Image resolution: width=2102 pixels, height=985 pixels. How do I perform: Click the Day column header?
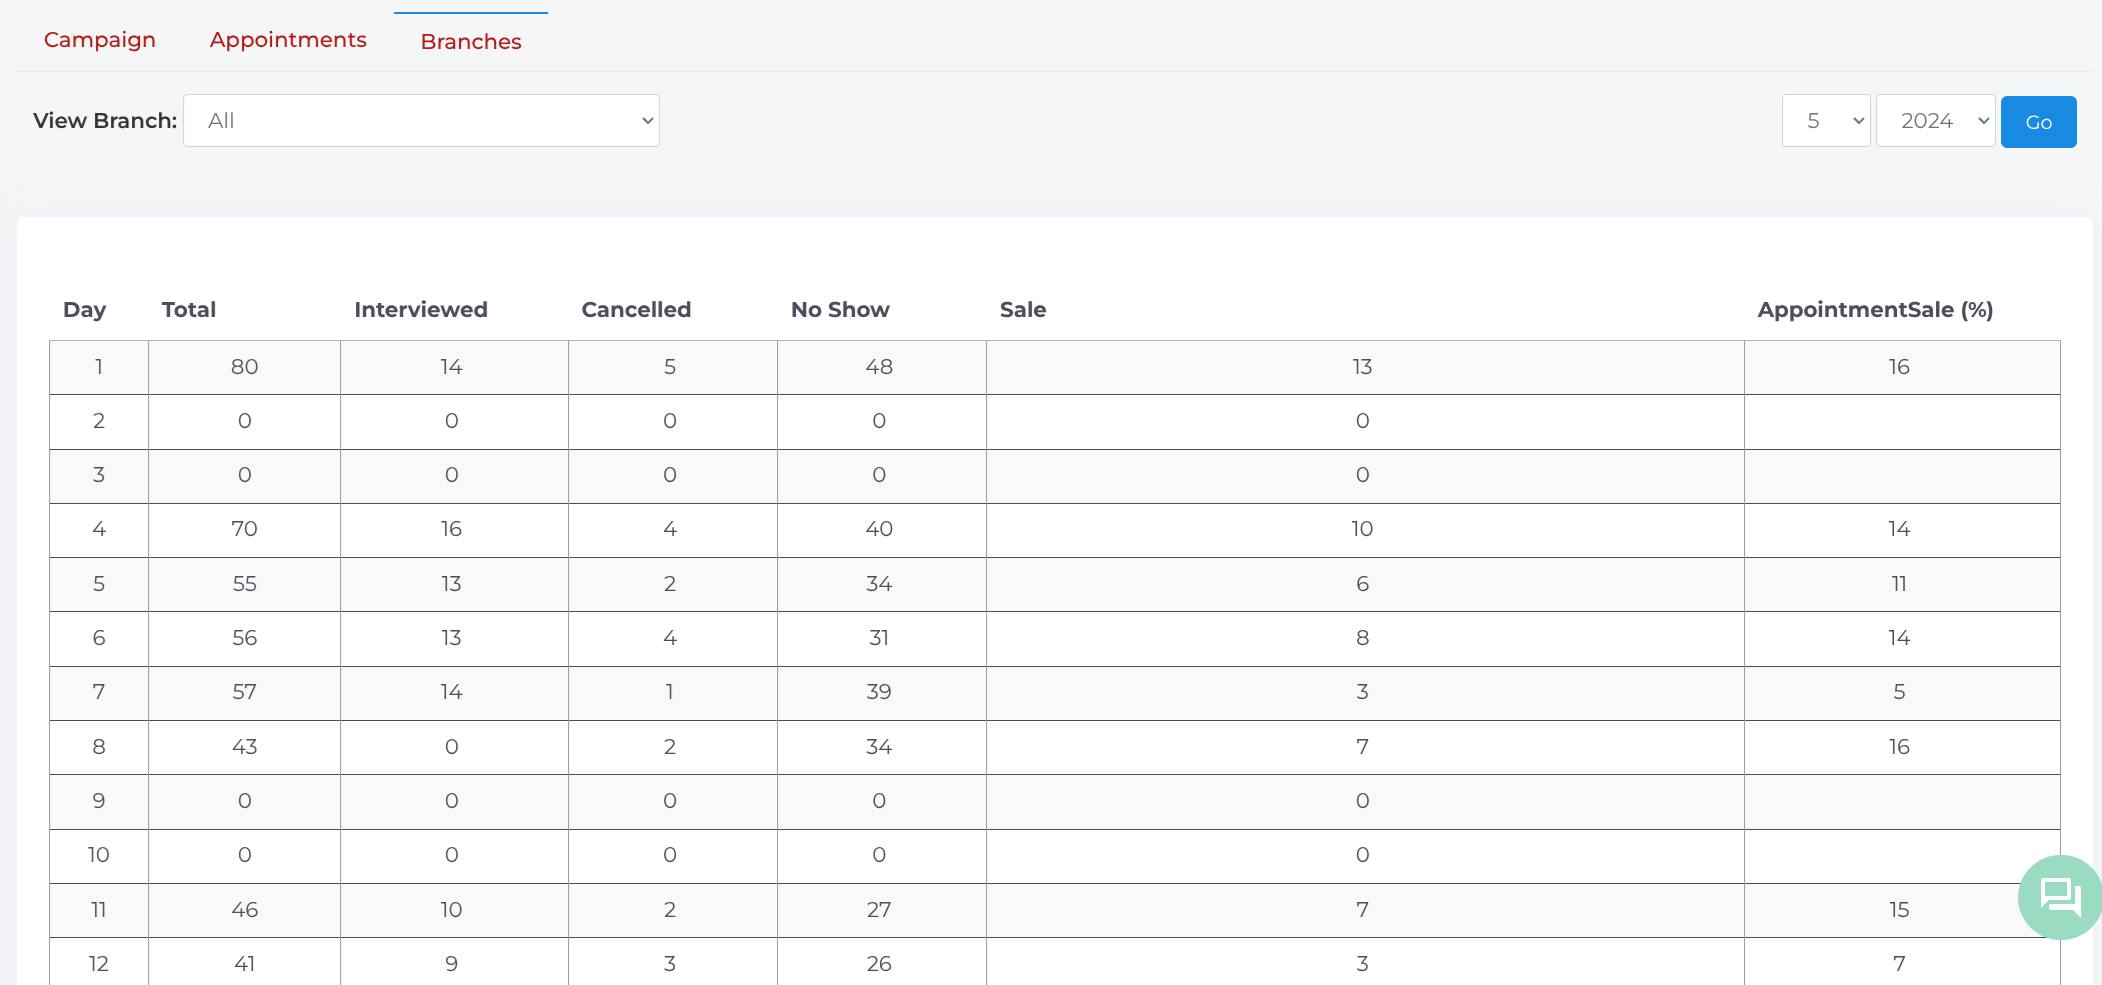[85, 310]
